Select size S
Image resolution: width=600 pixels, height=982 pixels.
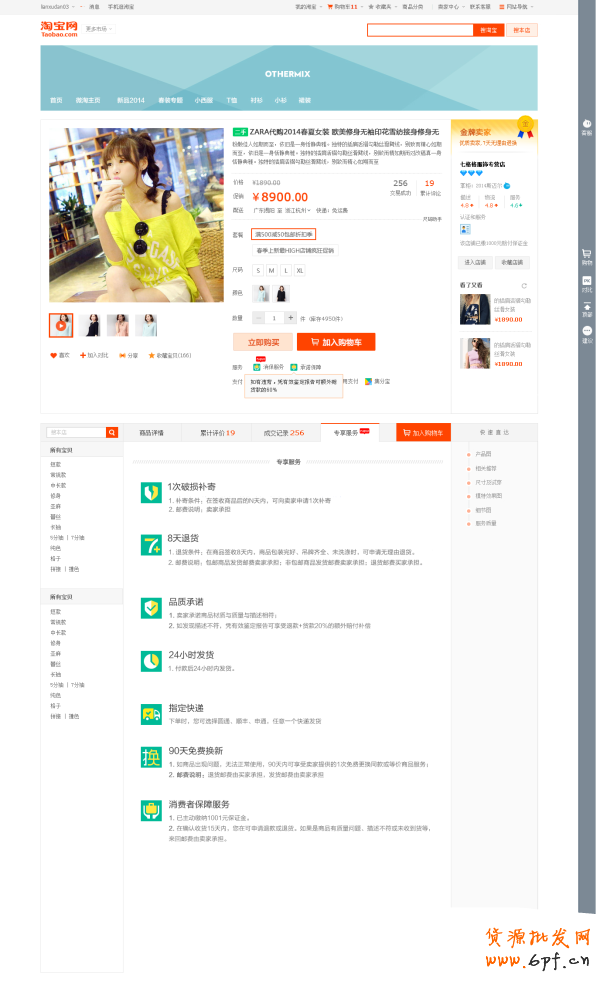coord(258,271)
